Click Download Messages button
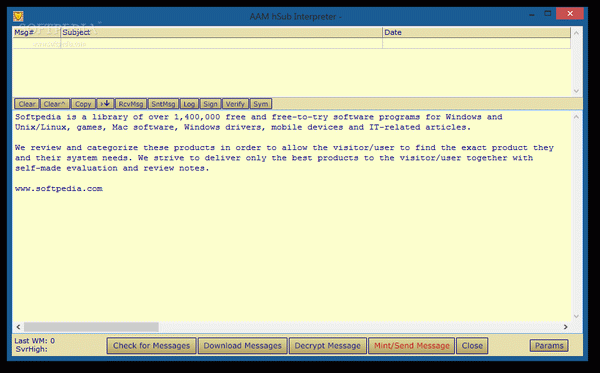This screenshot has width=600, height=373. pos(243,346)
